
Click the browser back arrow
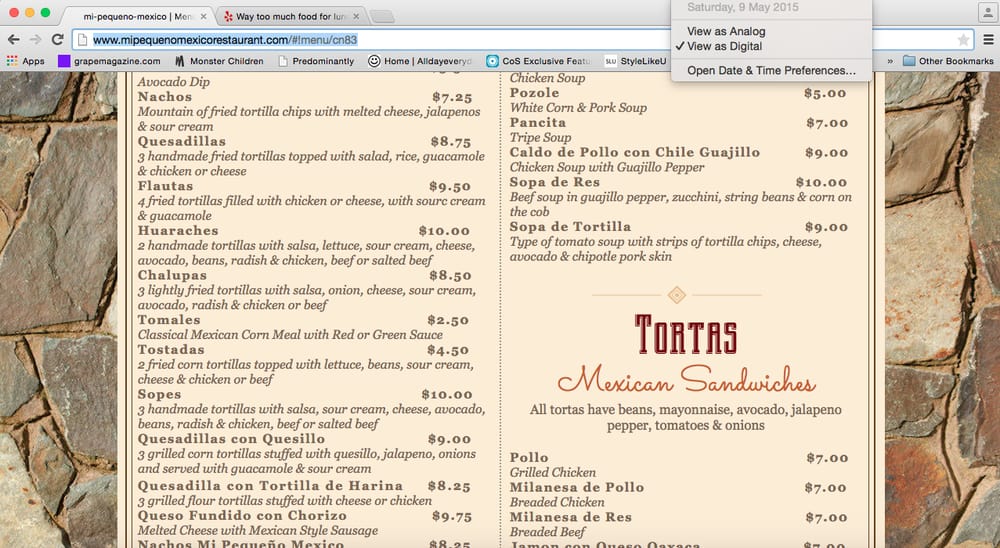point(12,40)
